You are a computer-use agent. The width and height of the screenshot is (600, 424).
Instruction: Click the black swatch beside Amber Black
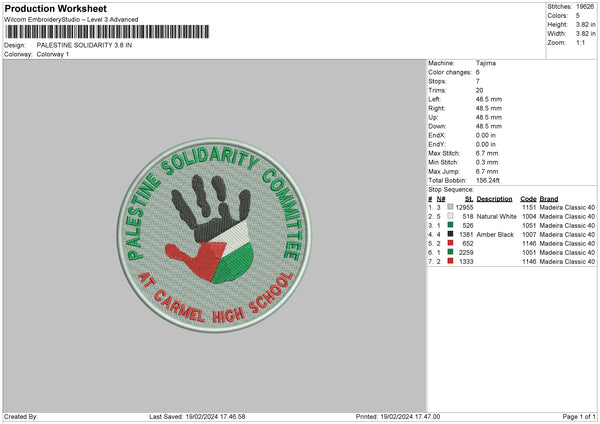pyautogui.click(x=450, y=234)
